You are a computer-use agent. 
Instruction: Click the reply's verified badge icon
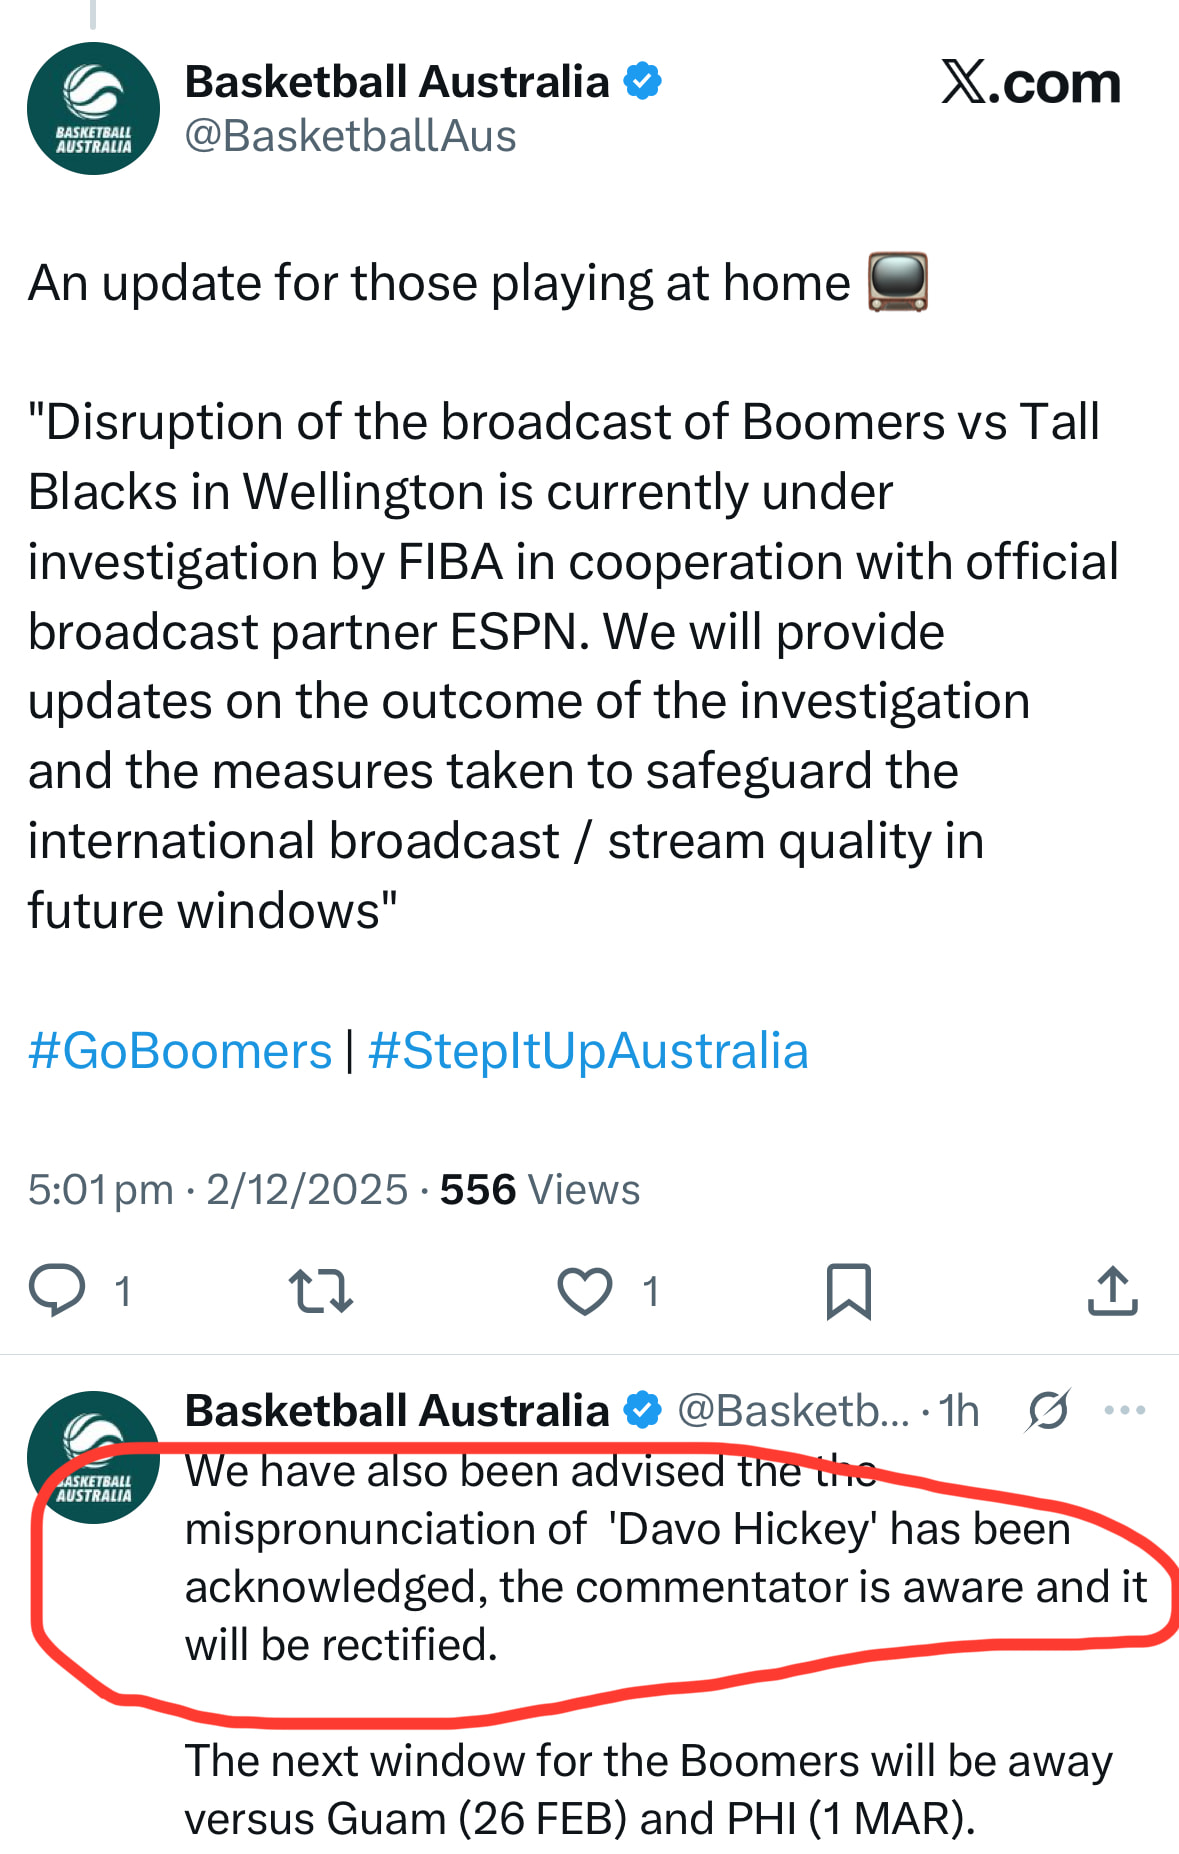click(x=643, y=1410)
